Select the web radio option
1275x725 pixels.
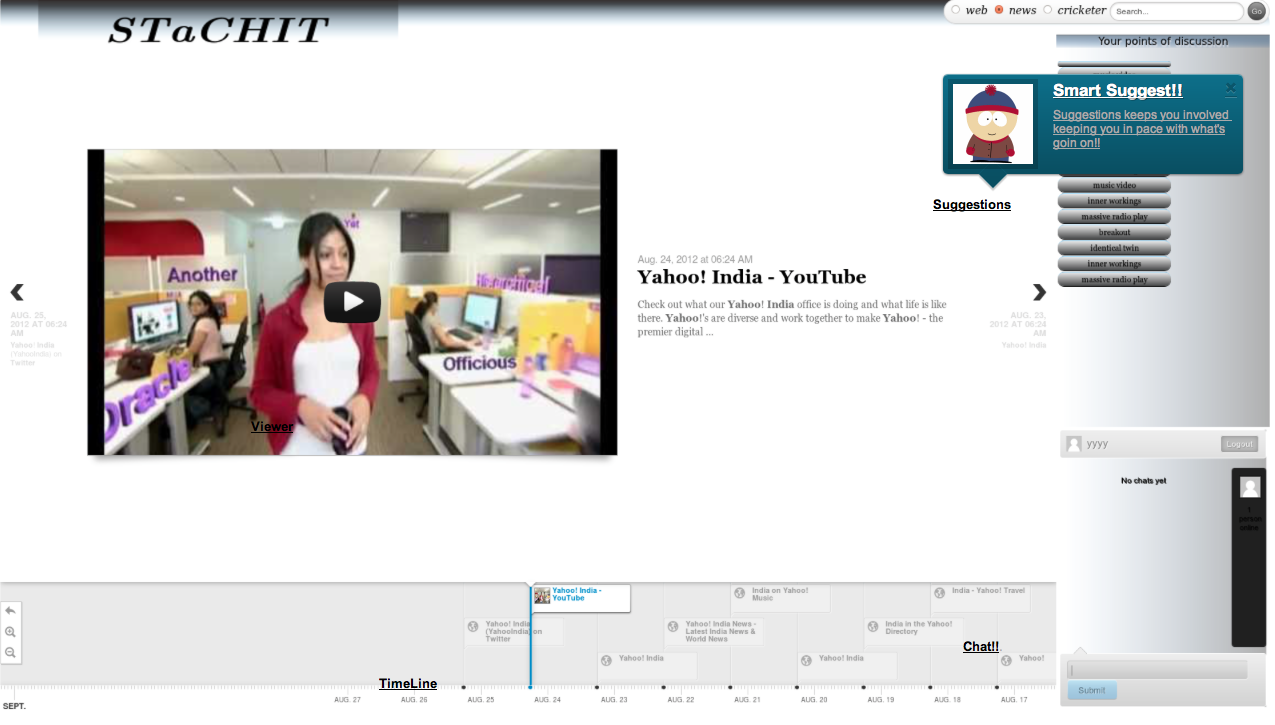955,10
